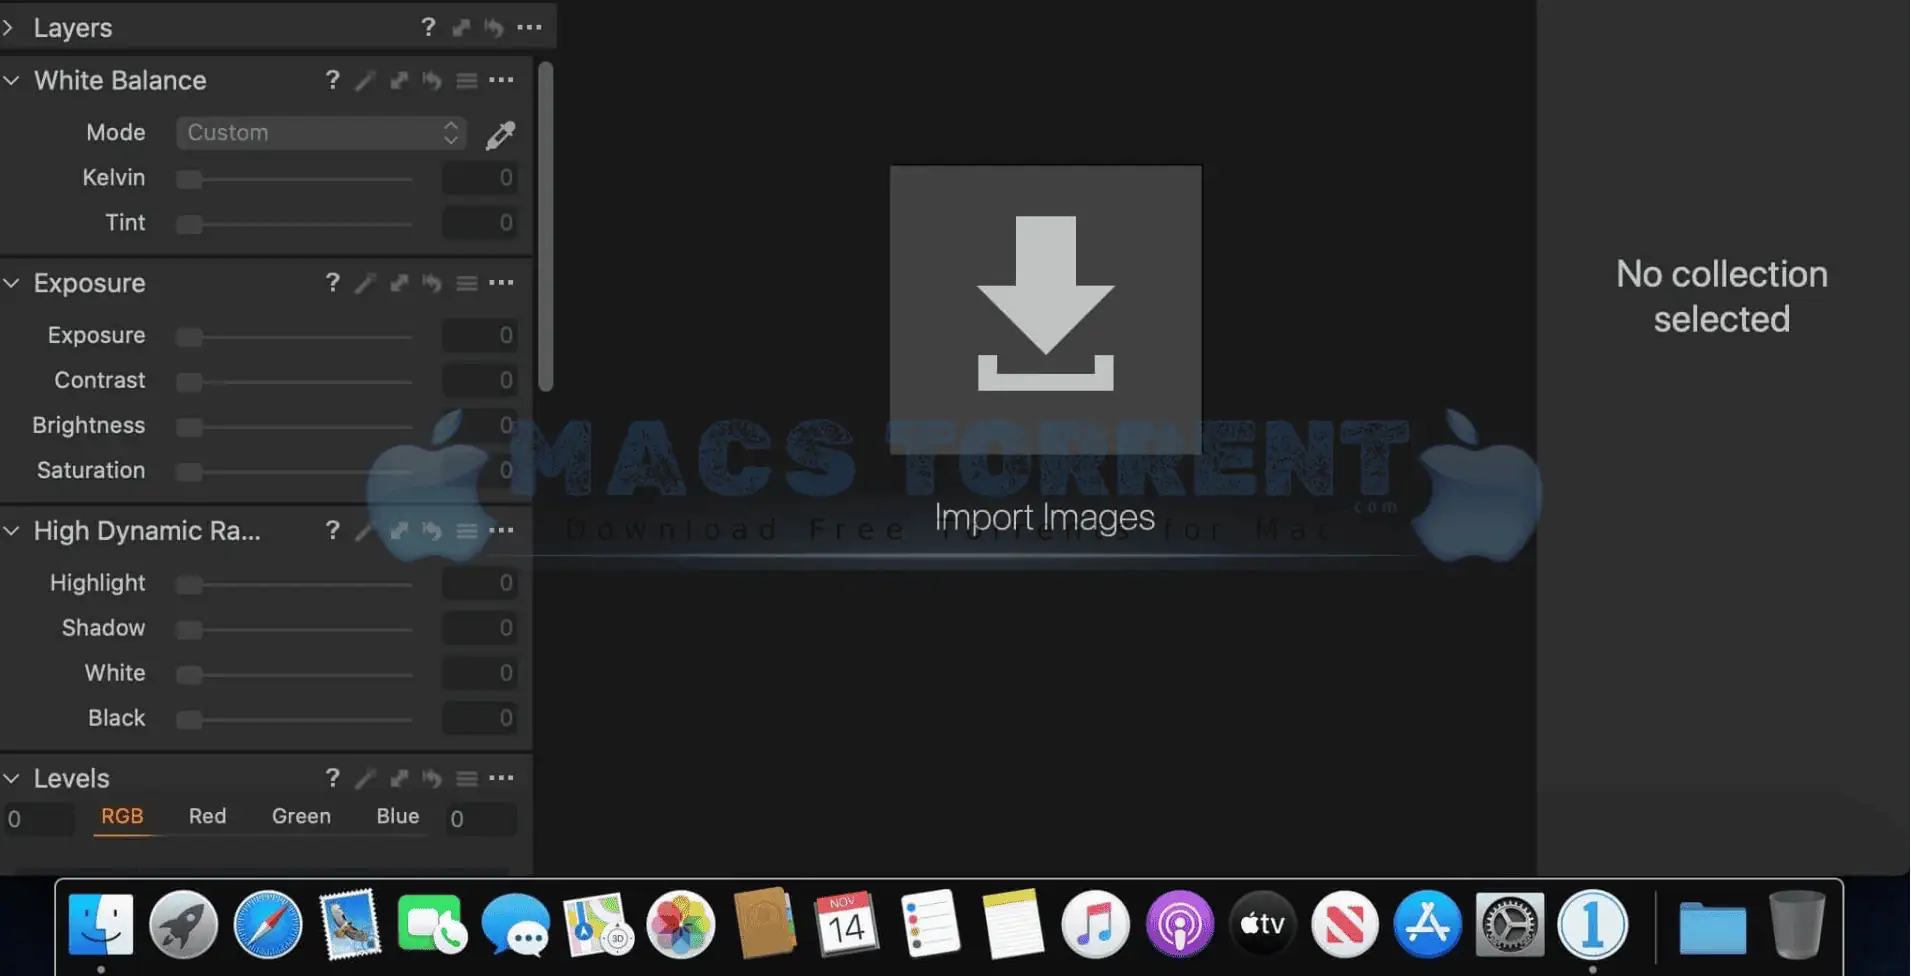1911x976 pixels.
Task: Click the Brightness value field
Action: point(480,426)
